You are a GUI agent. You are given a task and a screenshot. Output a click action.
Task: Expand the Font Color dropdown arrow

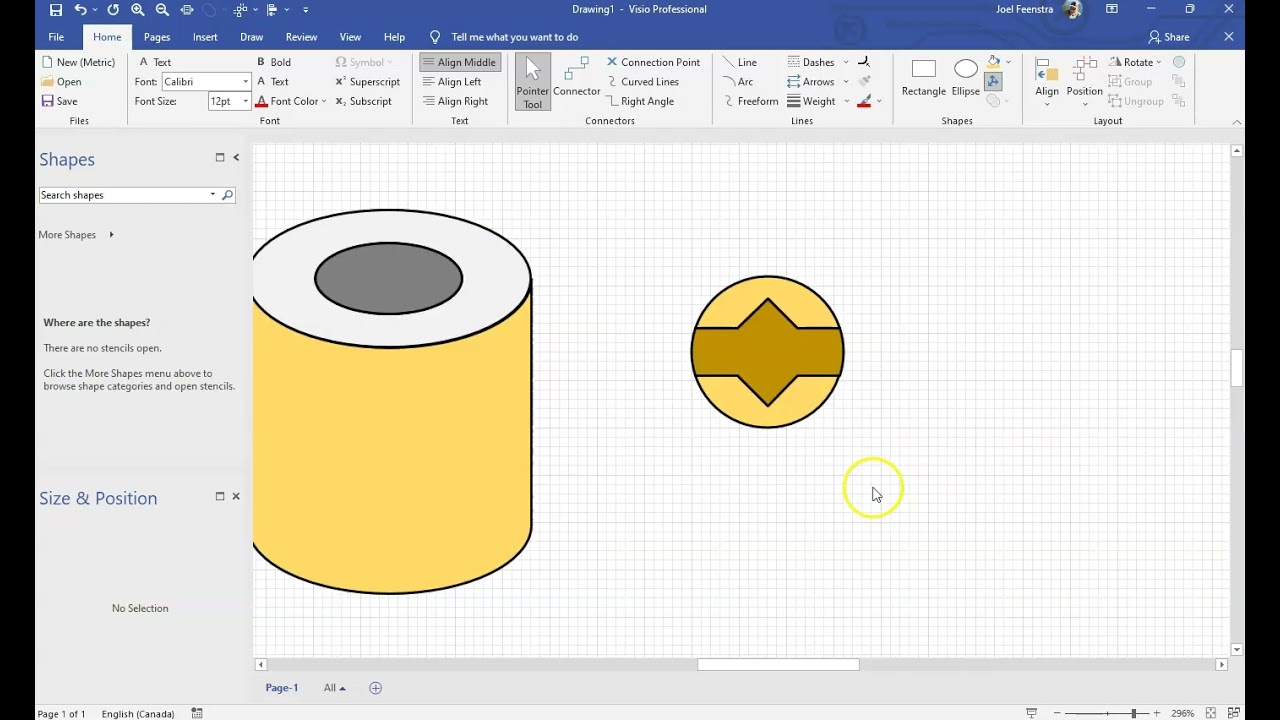(324, 101)
